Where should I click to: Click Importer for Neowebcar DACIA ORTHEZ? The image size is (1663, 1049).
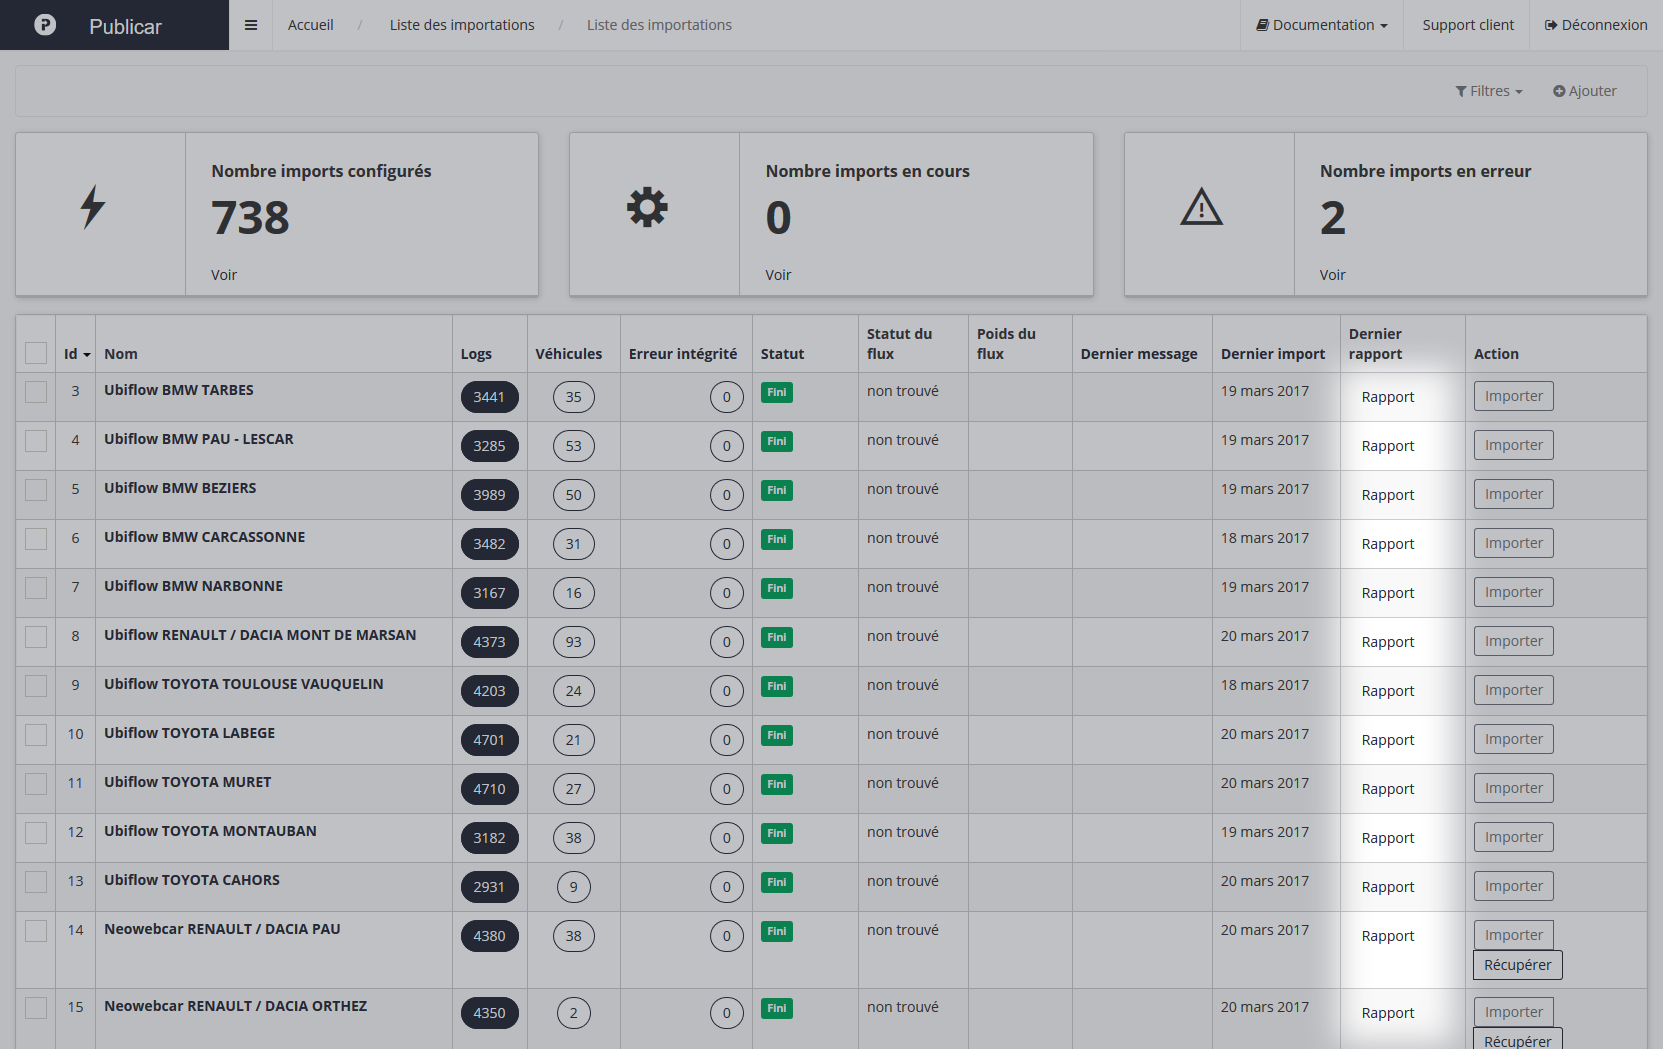(1513, 1012)
